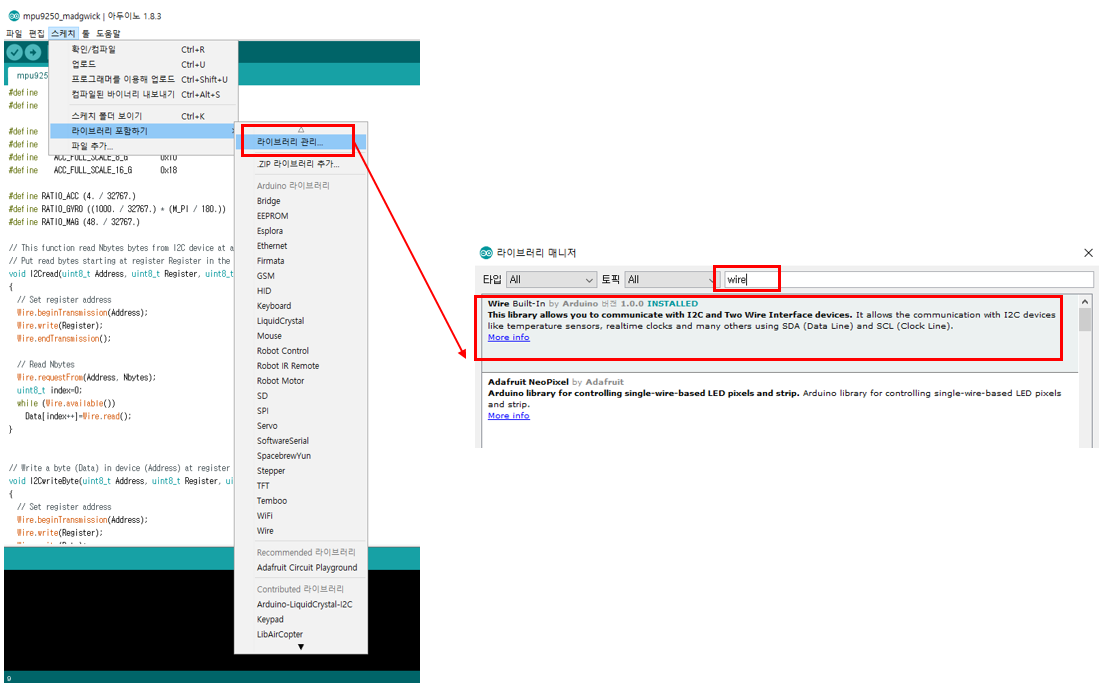The width and height of the screenshot is (1107, 695).
Task: Click Arduino logo in Library Manager title
Action: pos(486,253)
